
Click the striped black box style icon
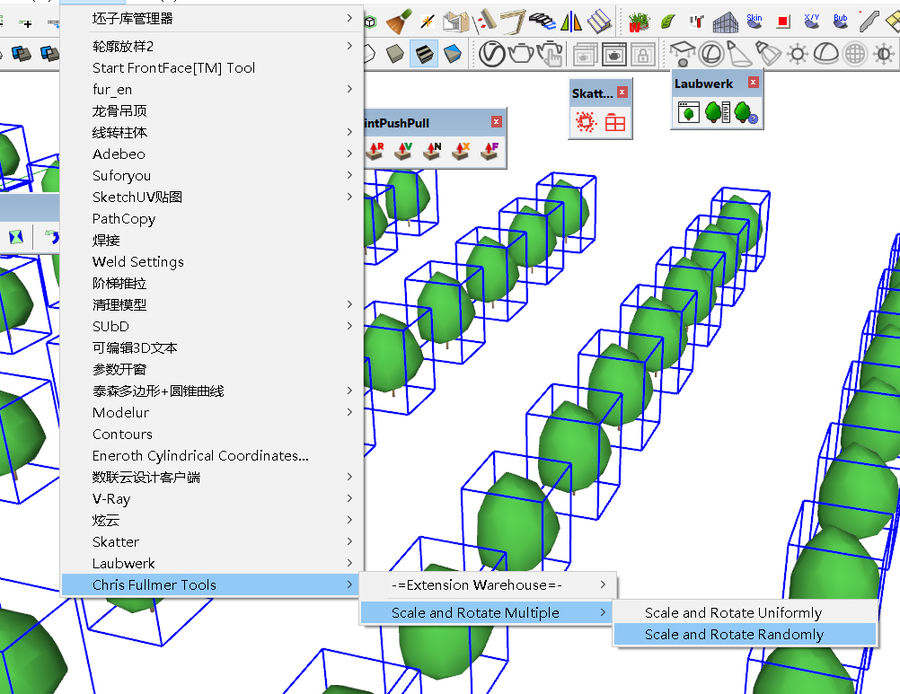coord(424,54)
